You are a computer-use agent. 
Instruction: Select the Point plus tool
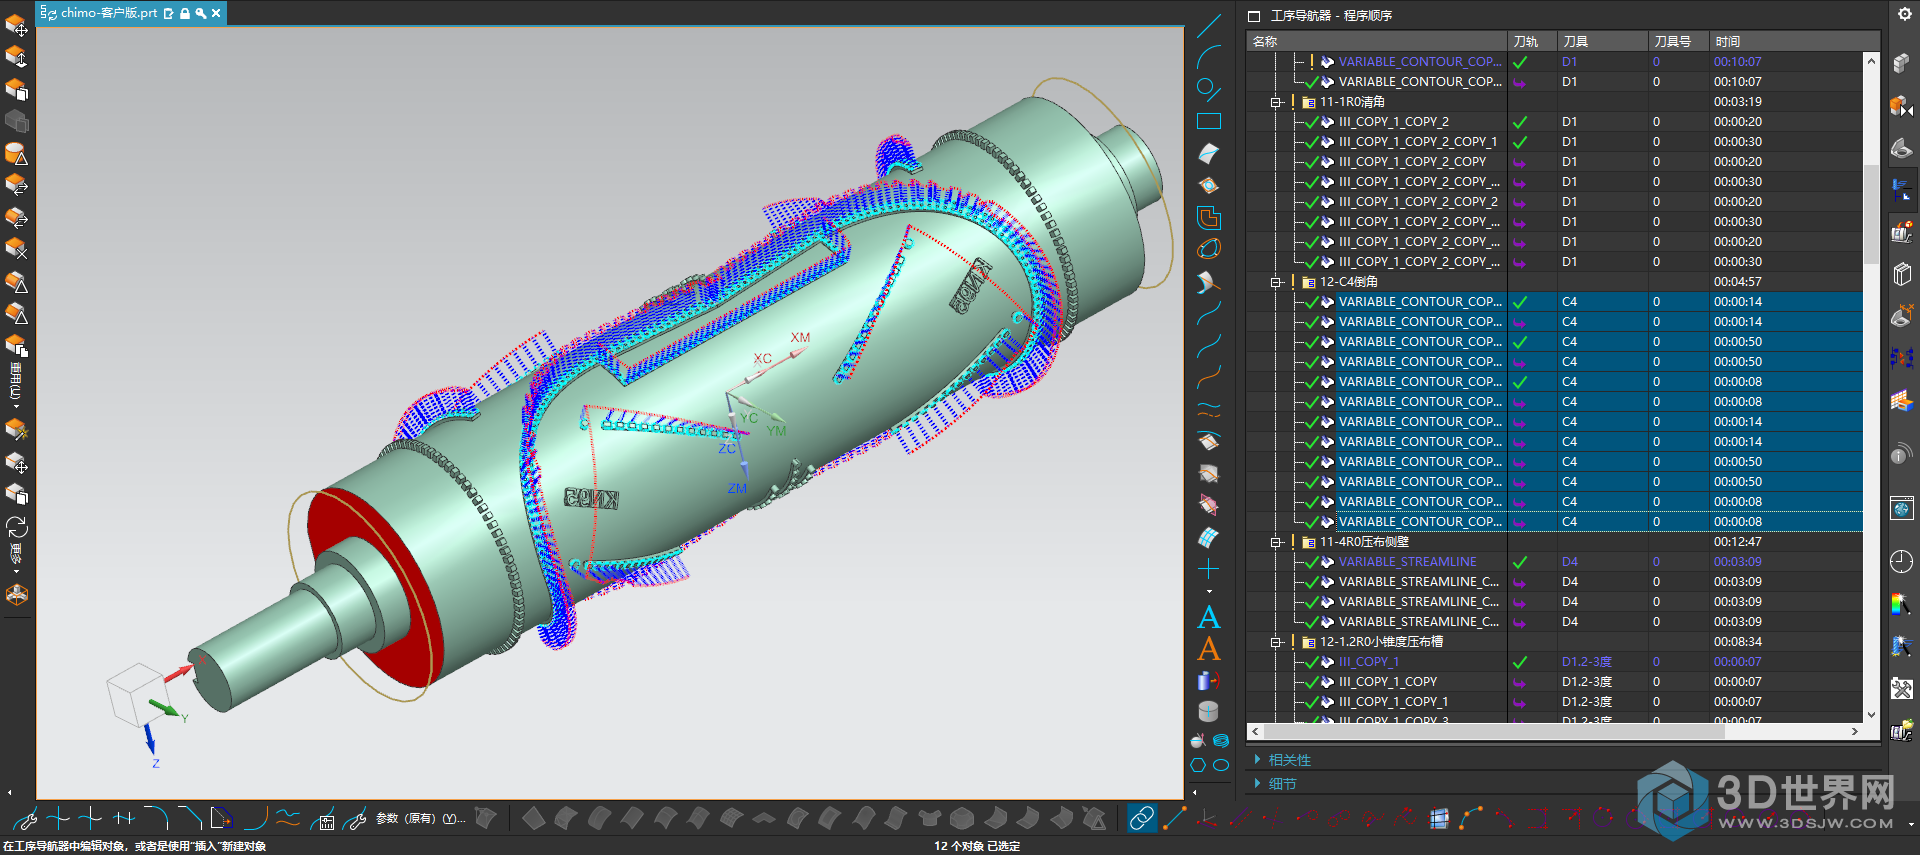1209,569
